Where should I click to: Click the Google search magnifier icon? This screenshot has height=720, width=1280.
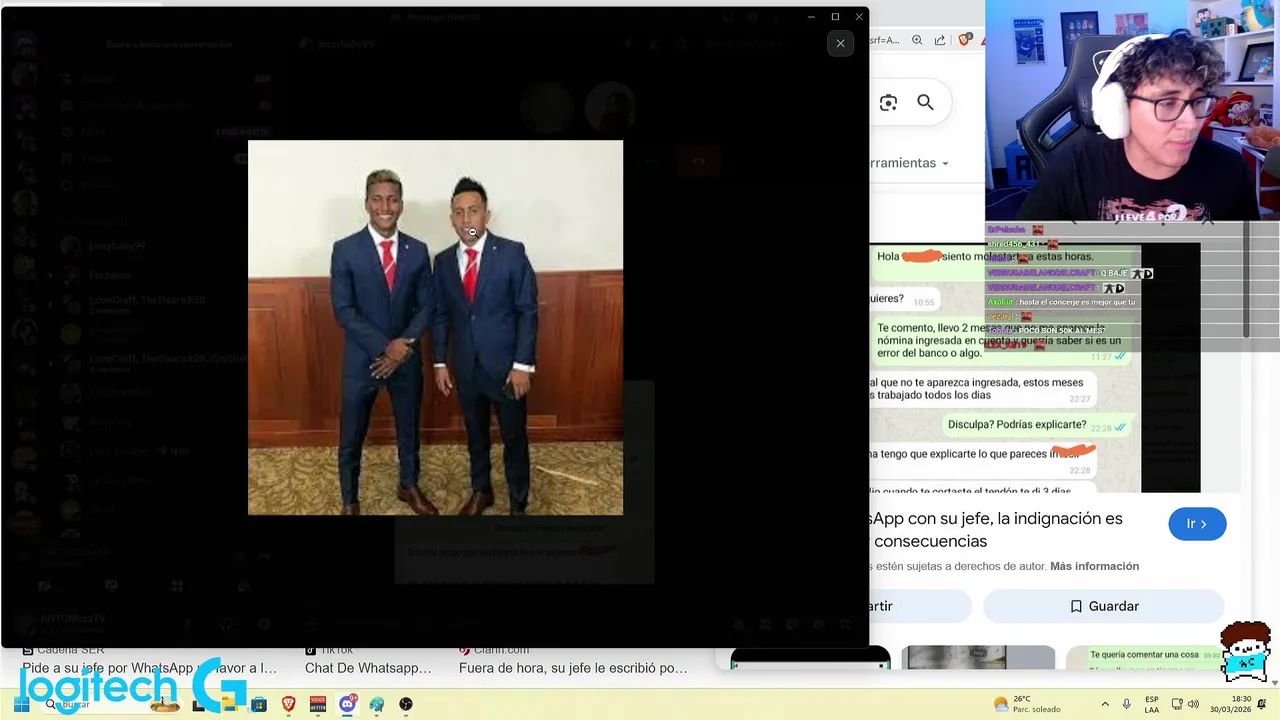coord(925,102)
